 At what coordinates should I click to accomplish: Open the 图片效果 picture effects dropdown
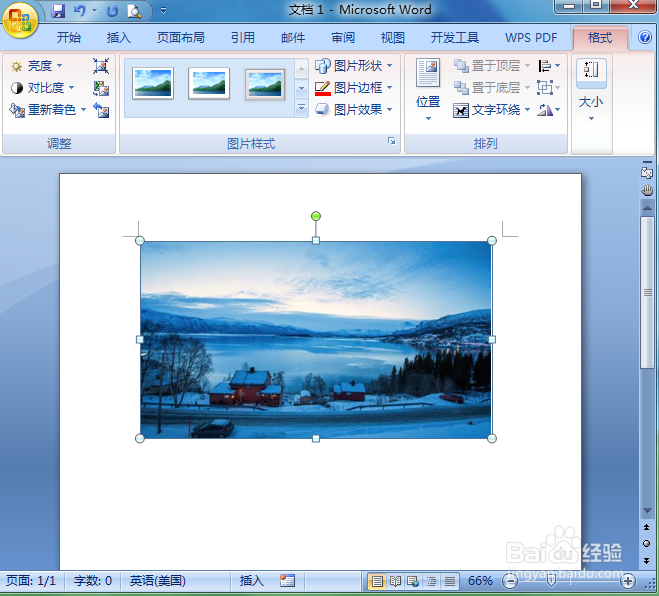click(x=353, y=110)
